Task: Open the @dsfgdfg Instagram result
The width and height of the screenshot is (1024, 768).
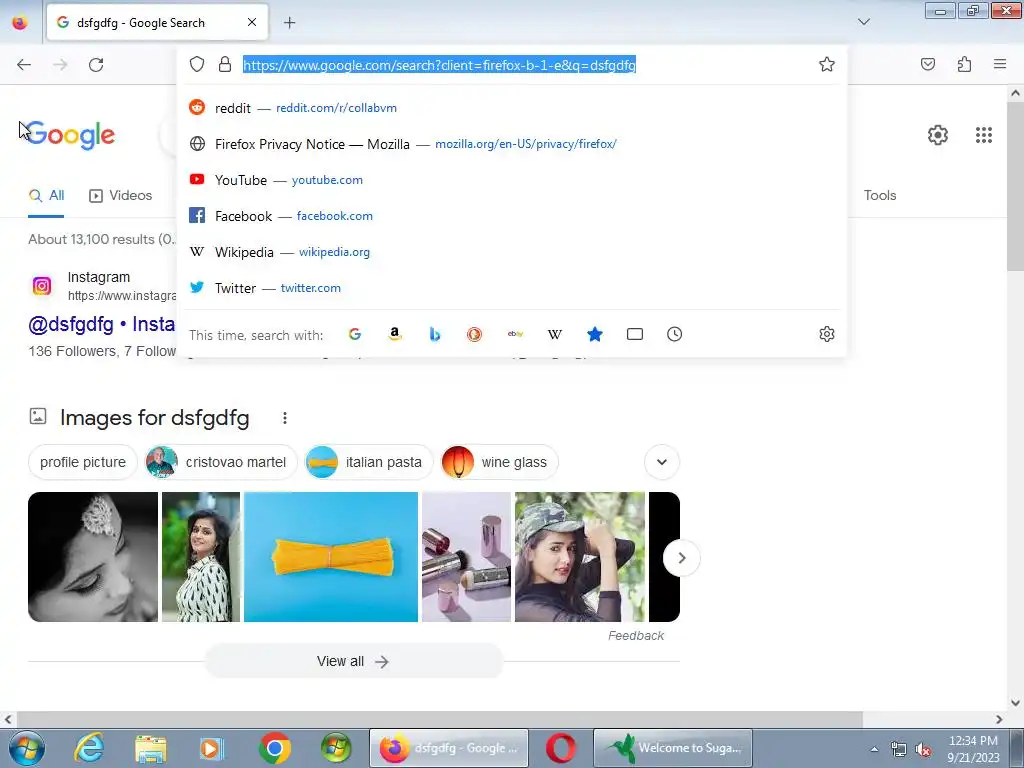Action: tap(101, 324)
